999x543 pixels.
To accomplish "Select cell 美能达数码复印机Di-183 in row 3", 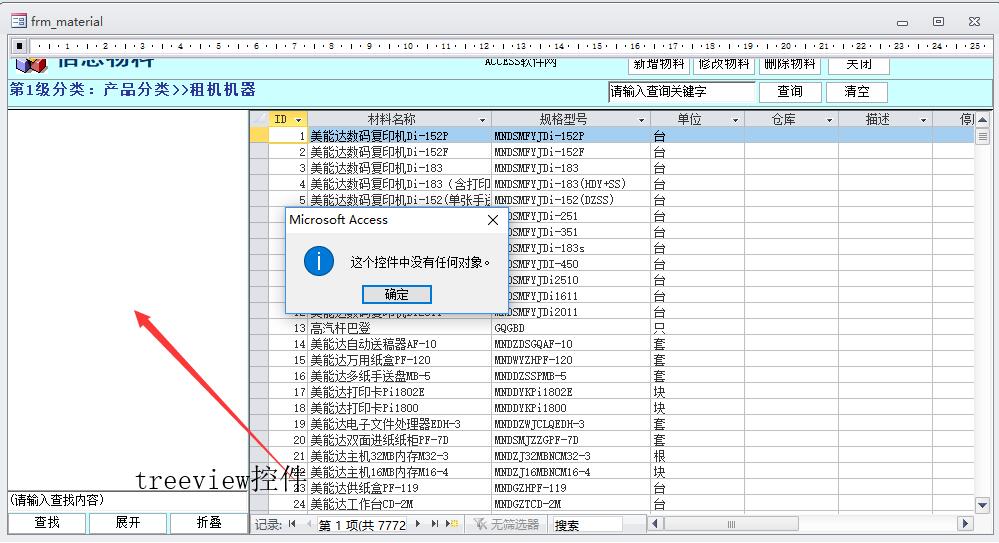I will coord(400,168).
